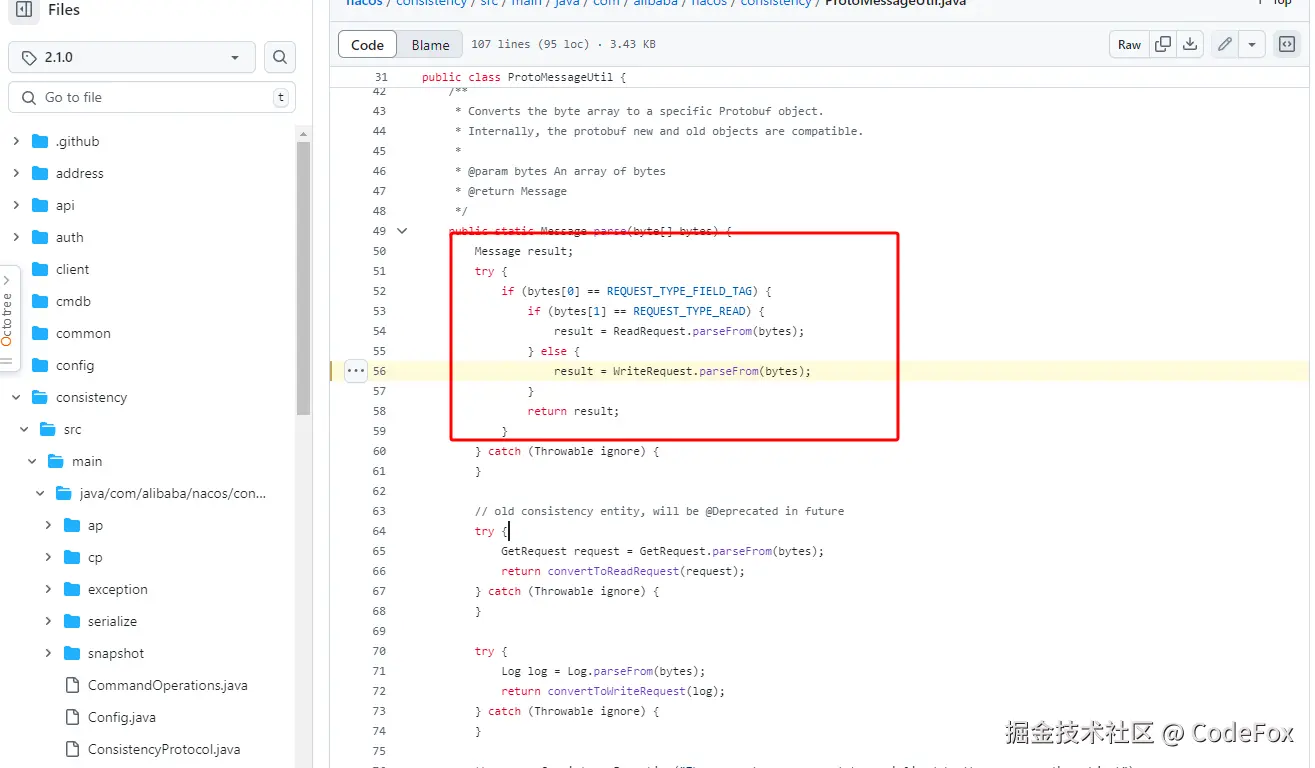Open the address folder icon

(x=40, y=173)
